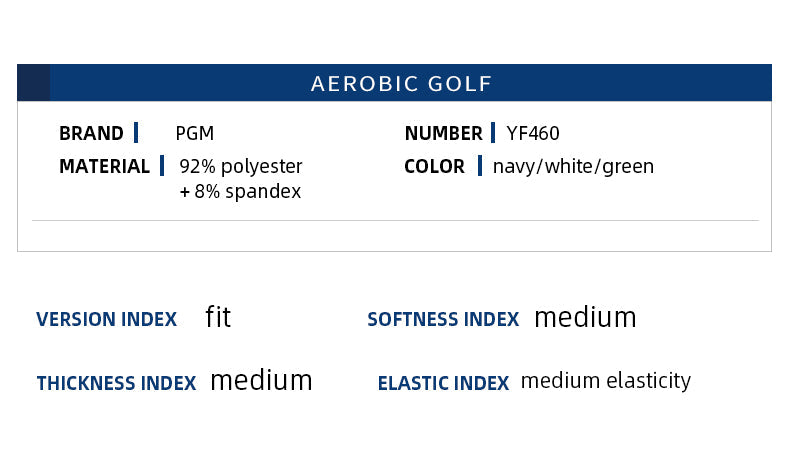
Task: Click the + 8% spandex line
Action: (240, 191)
